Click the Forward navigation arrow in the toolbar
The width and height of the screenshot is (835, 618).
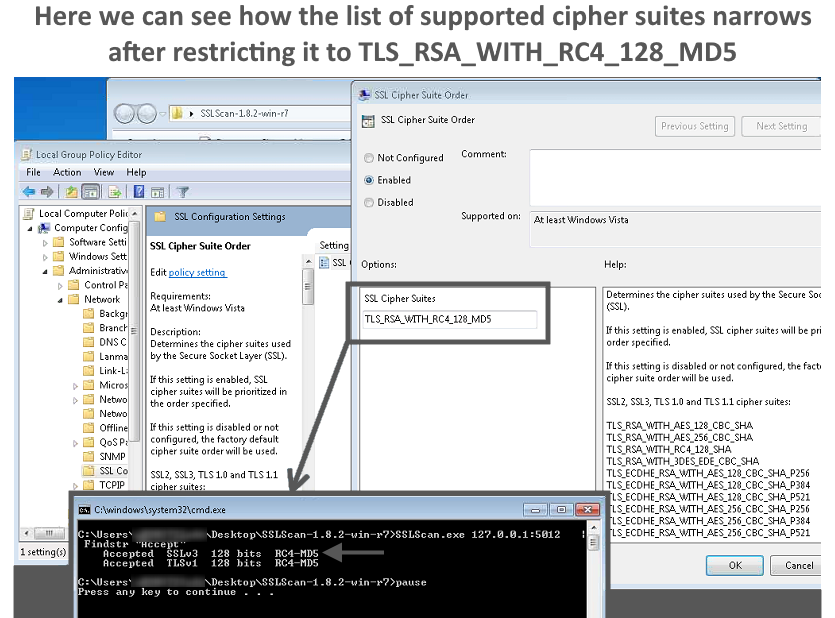48,192
